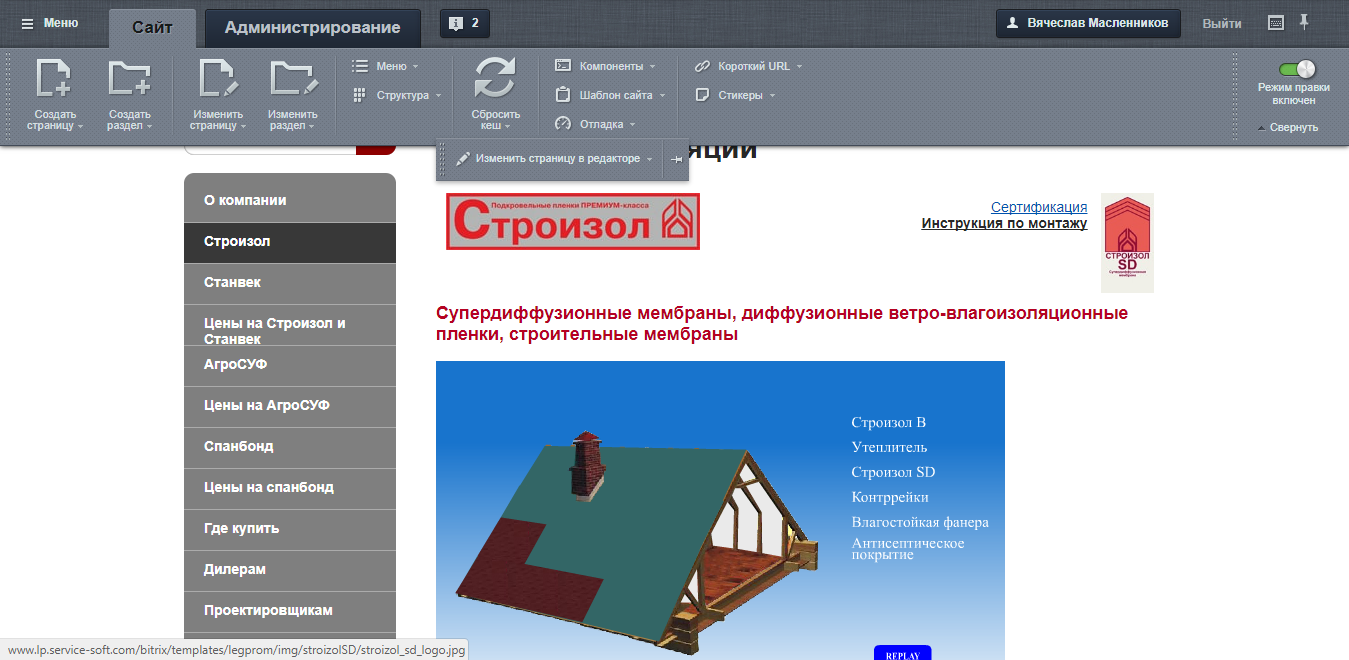Click the Создать раздел folder icon
Viewport: 1349px width, 660px height.
coord(130,80)
